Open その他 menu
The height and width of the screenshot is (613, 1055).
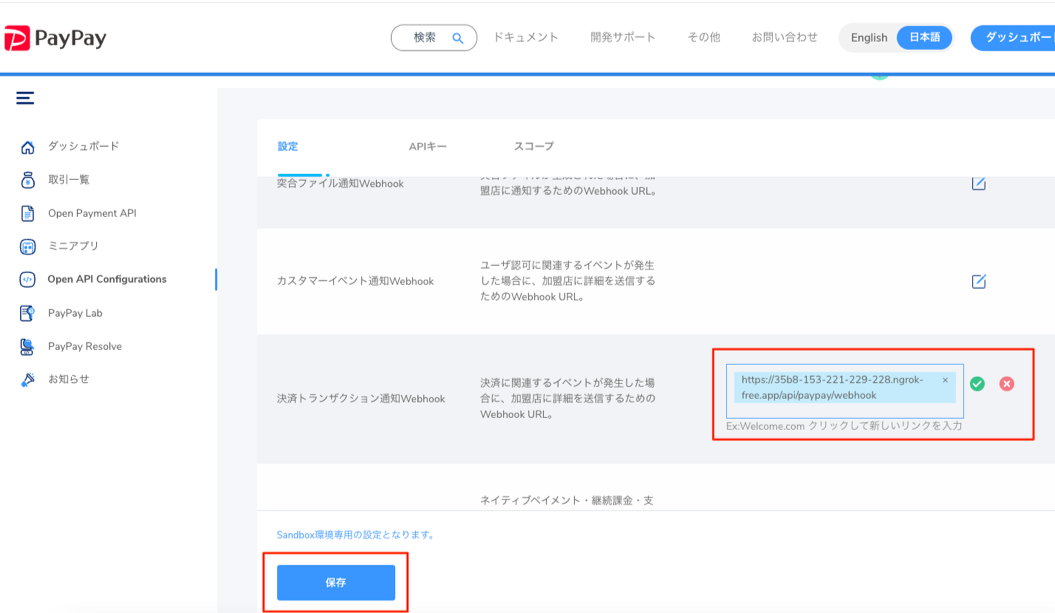(x=704, y=38)
